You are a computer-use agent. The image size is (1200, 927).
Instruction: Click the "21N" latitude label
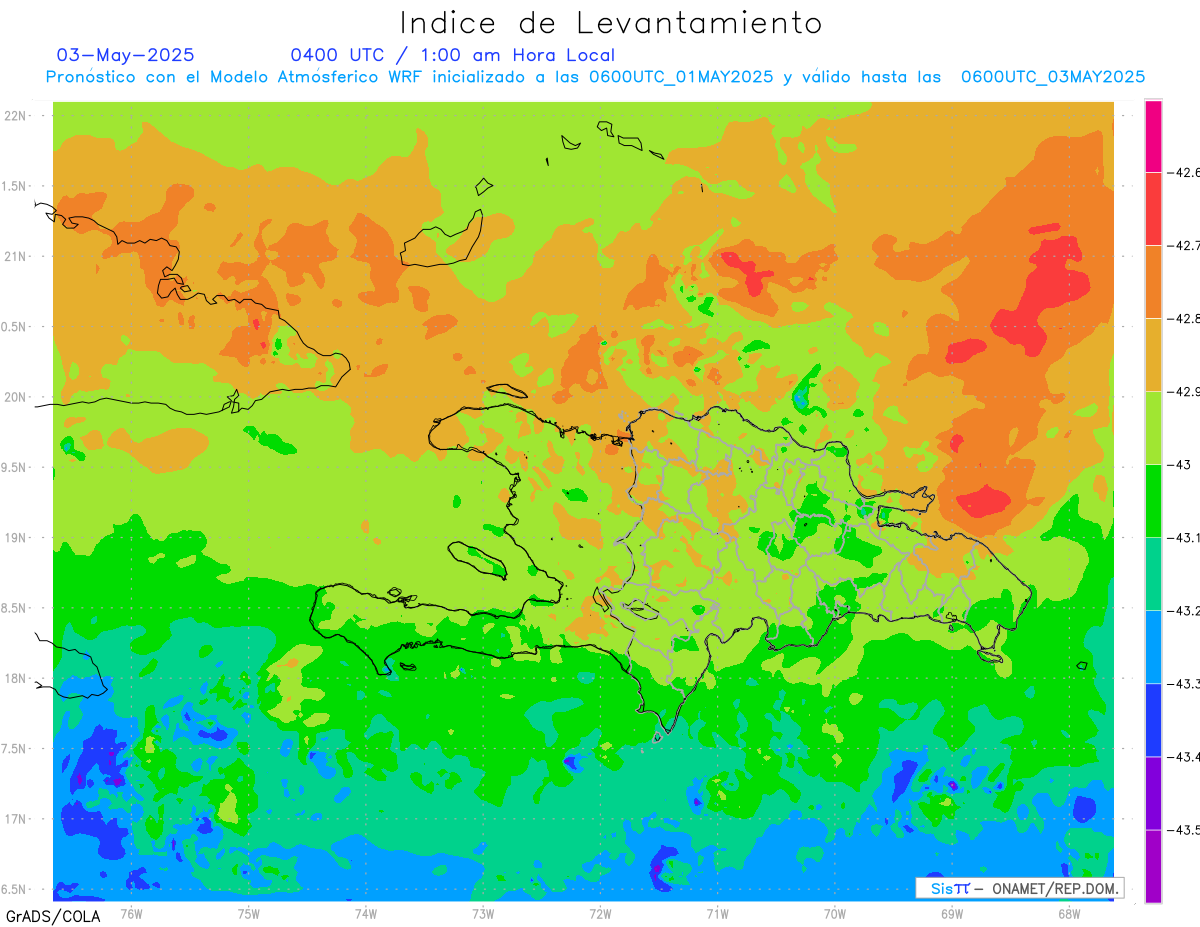coord(16,257)
